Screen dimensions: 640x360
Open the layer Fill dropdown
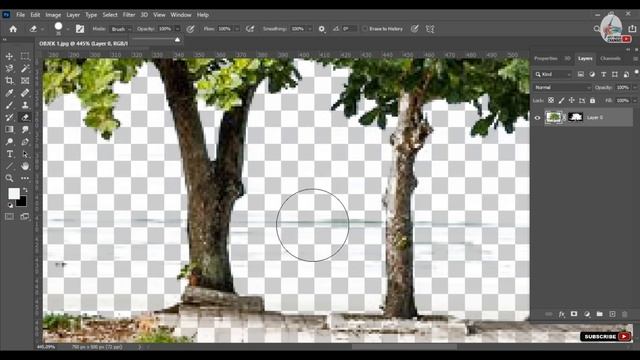635,100
